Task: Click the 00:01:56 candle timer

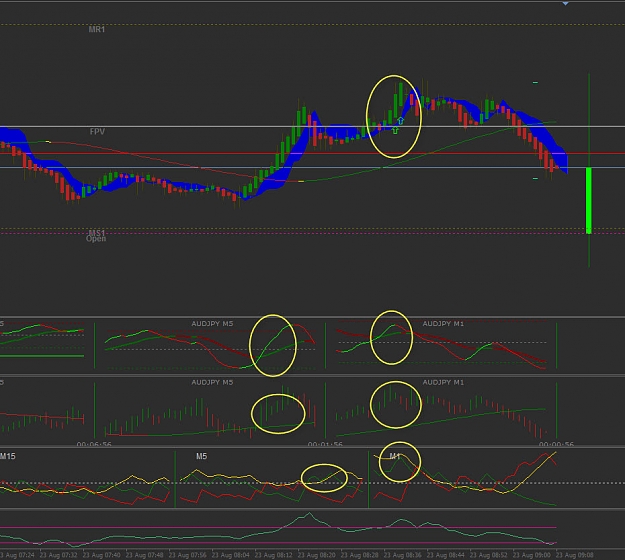Action: point(325,444)
